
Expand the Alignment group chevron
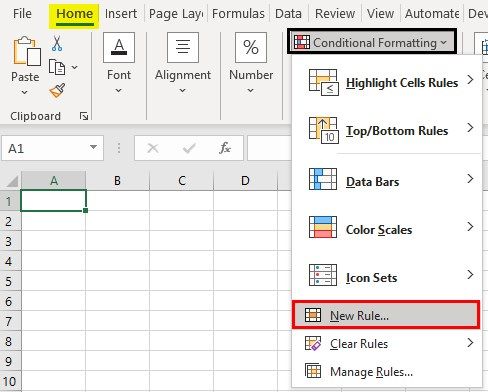(x=182, y=90)
